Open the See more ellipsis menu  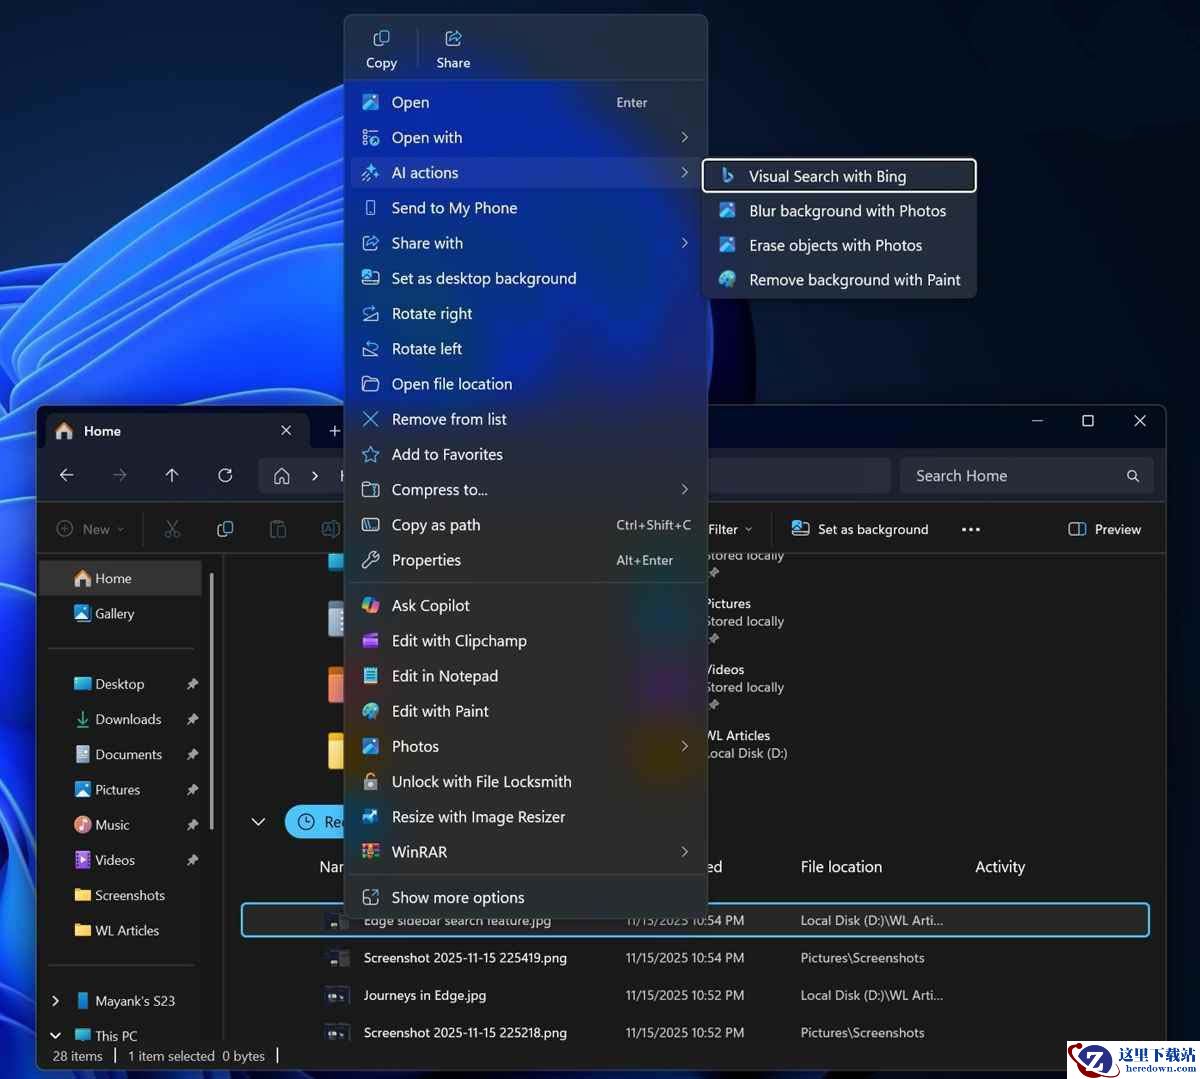coord(971,529)
